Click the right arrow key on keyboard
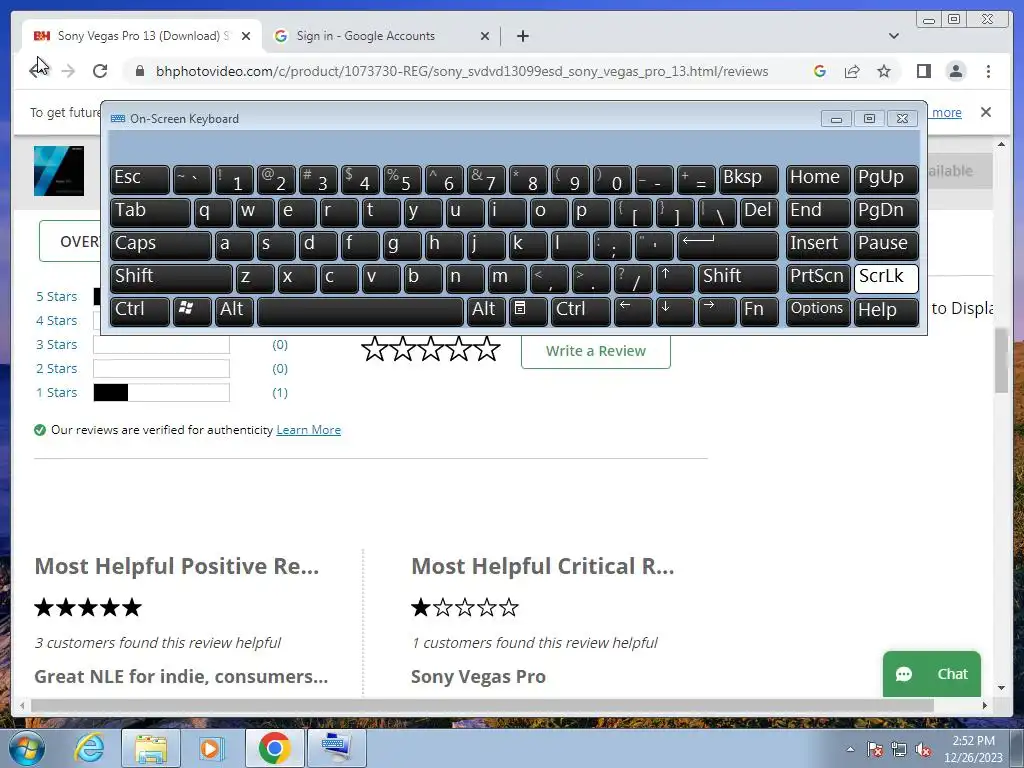Image resolution: width=1024 pixels, height=768 pixels. (716, 310)
